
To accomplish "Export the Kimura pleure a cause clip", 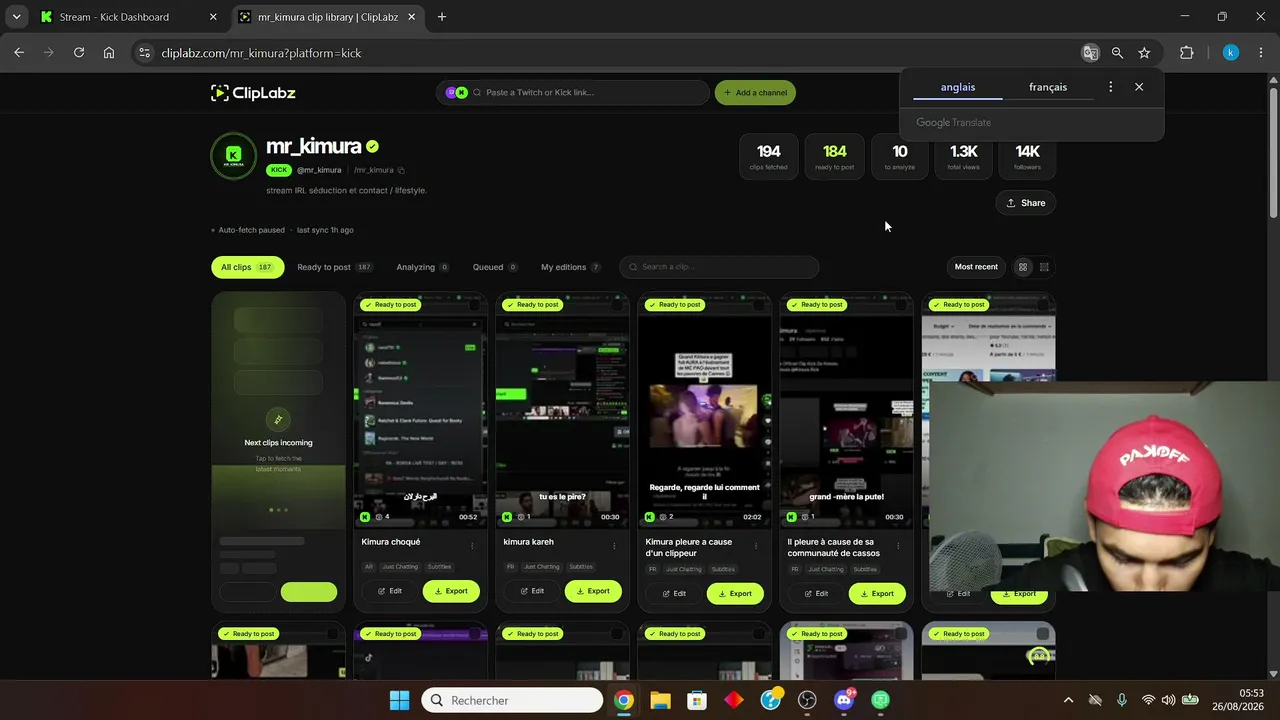I will [x=735, y=593].
